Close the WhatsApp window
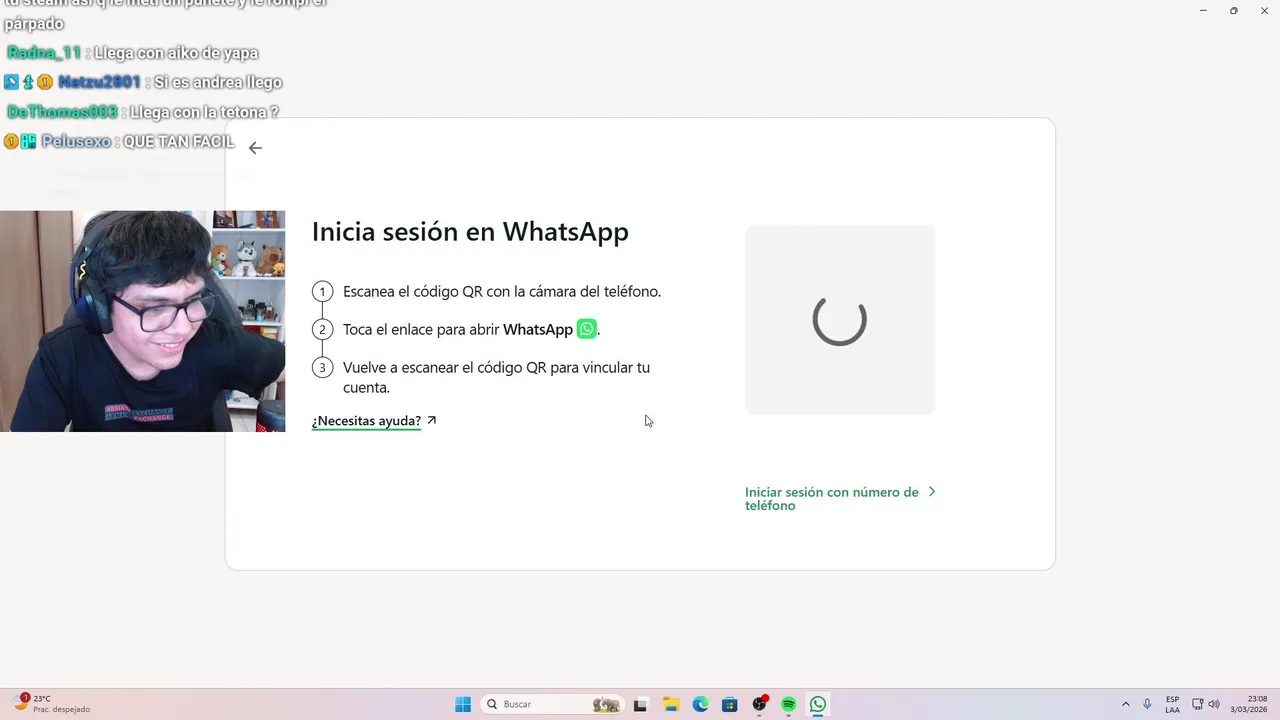 tap(1264, 10)
